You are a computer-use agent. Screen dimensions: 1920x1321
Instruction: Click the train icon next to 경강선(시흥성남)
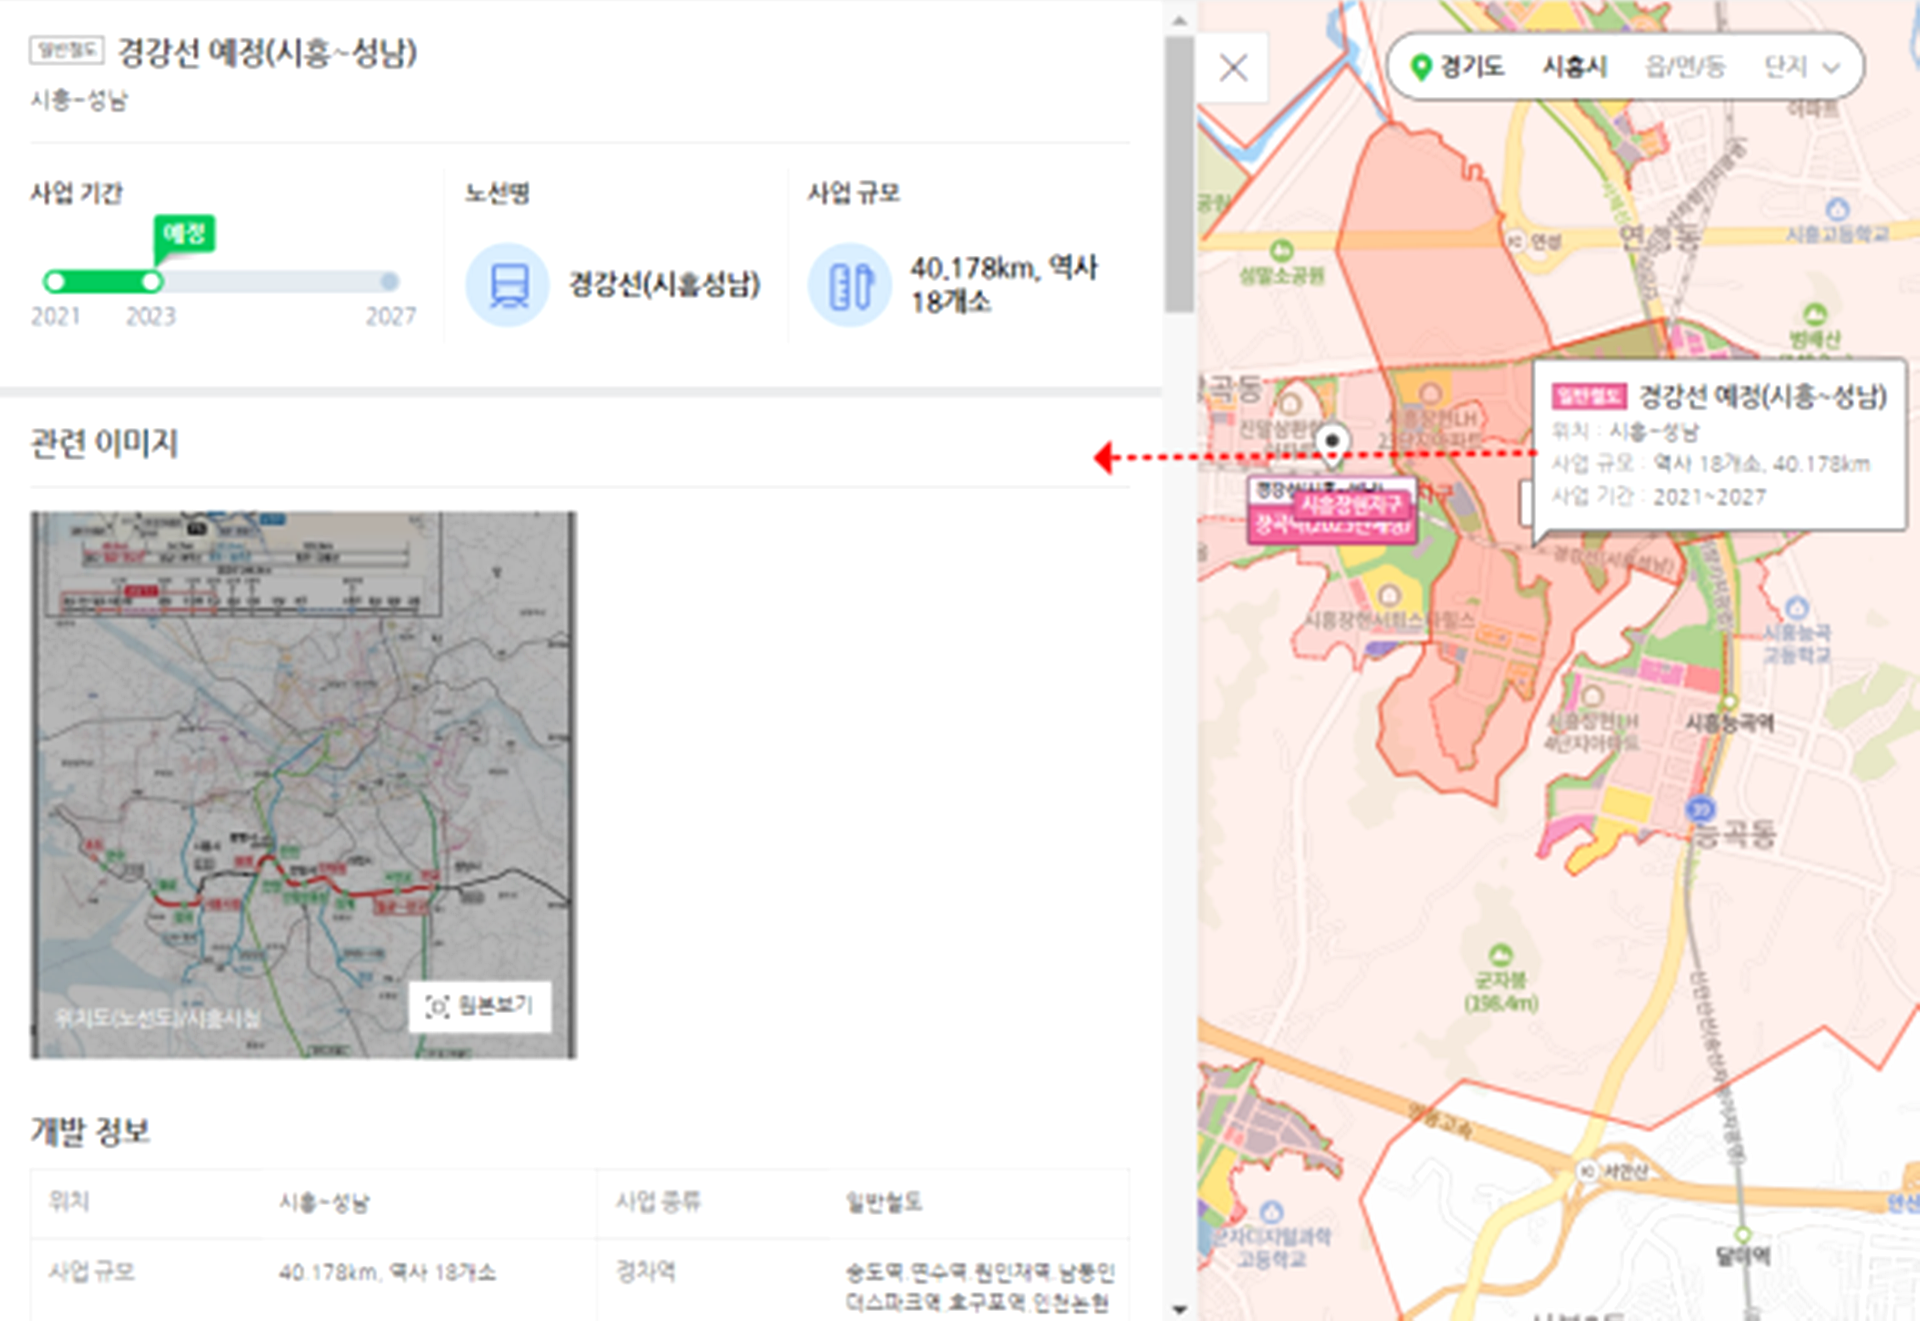[x=508, y=285]
